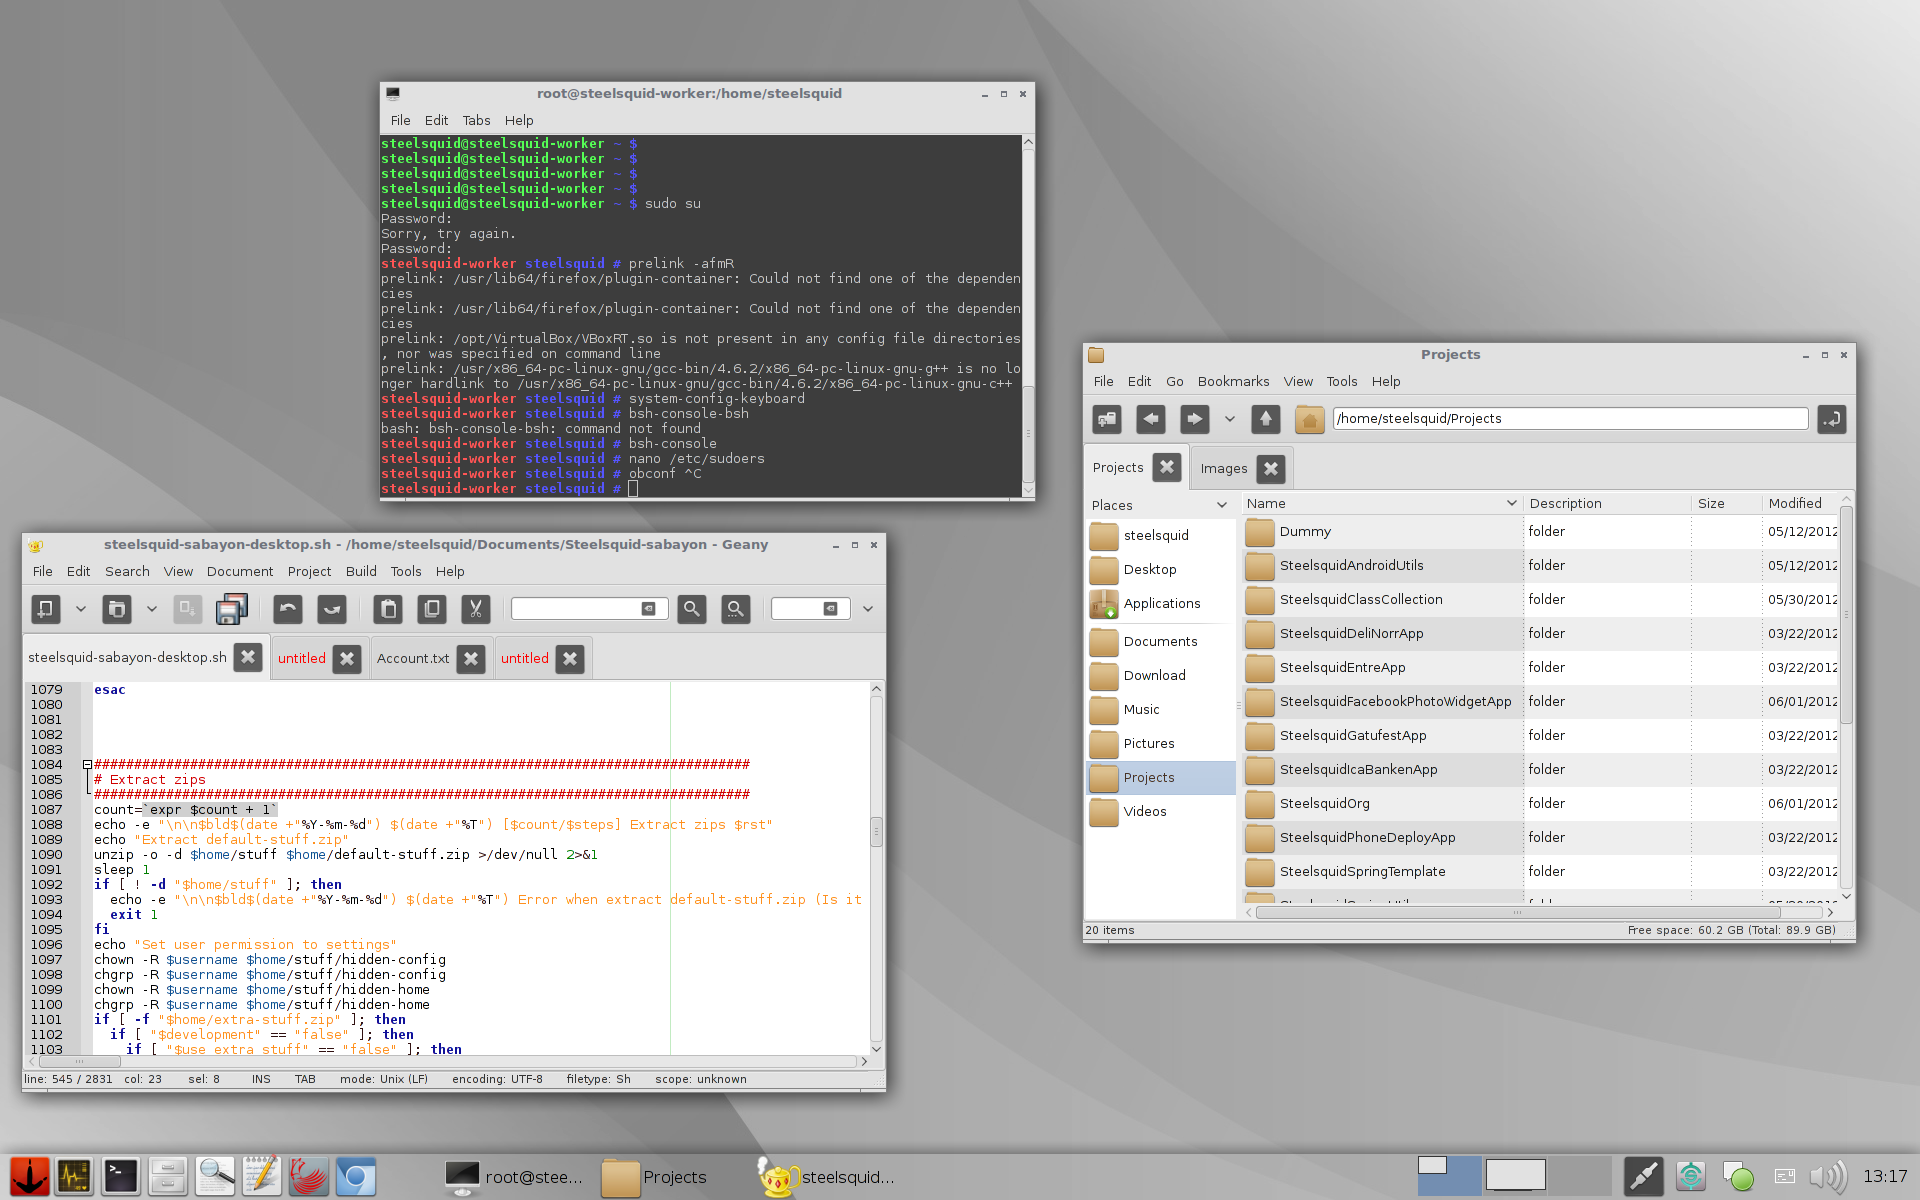The height and width of the screenshot is (1200, 1920).
Task: Select Videos in the Places sidebar
Action: tap(1160, 811)
